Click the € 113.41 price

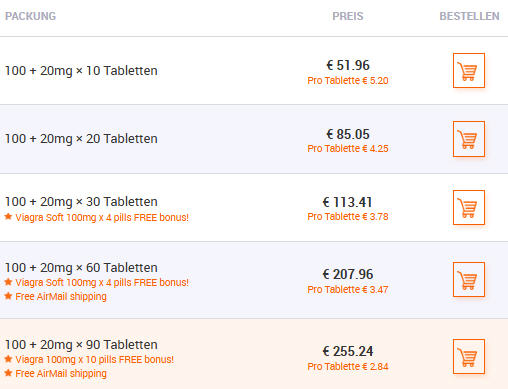point(347,202)
